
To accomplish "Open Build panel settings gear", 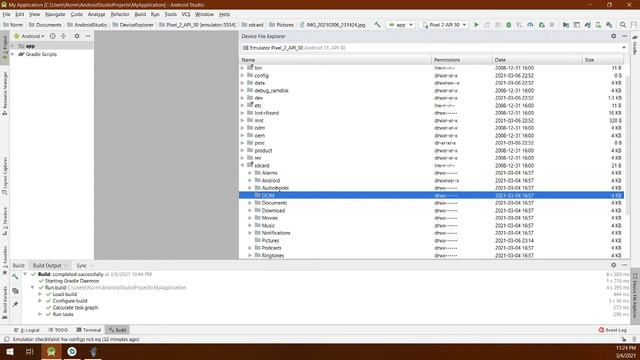I will (613, 265).
